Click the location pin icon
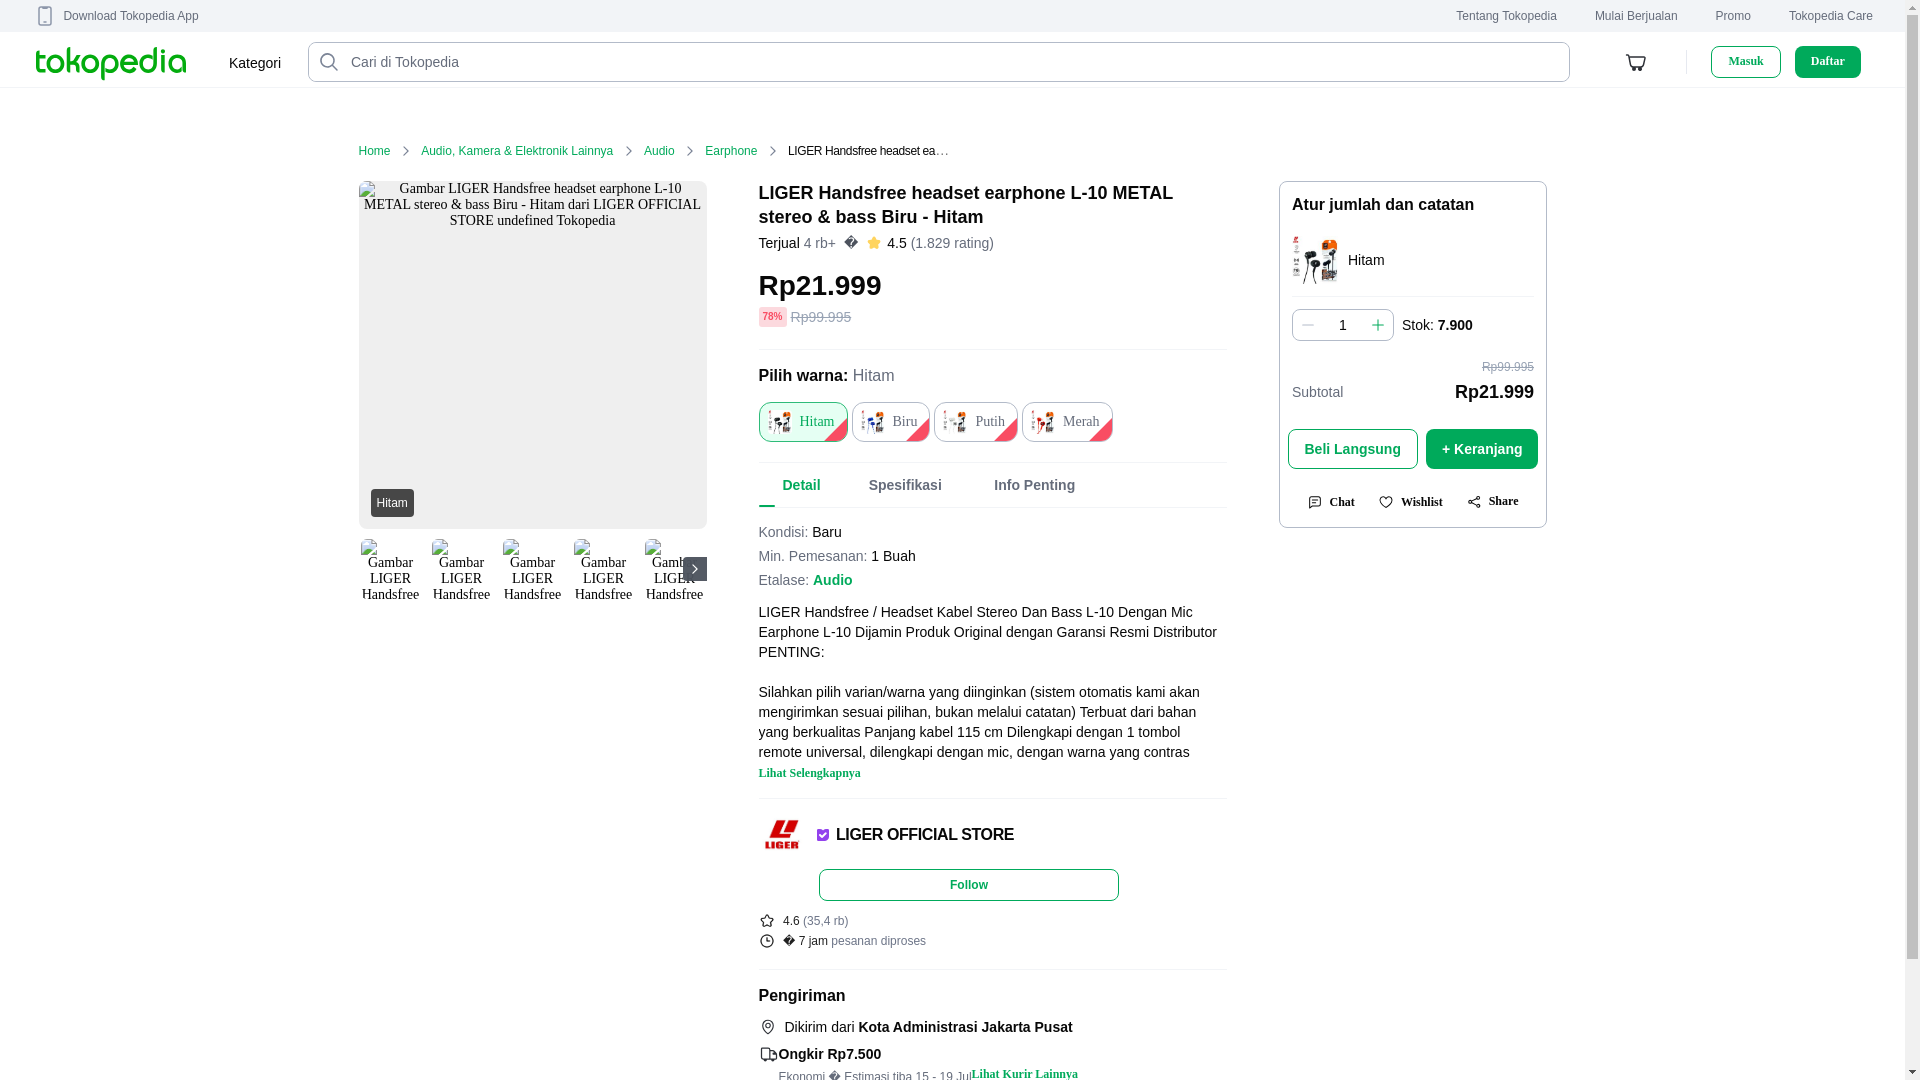Viewport: 1920px width, 1080px height. (767, 1027)
